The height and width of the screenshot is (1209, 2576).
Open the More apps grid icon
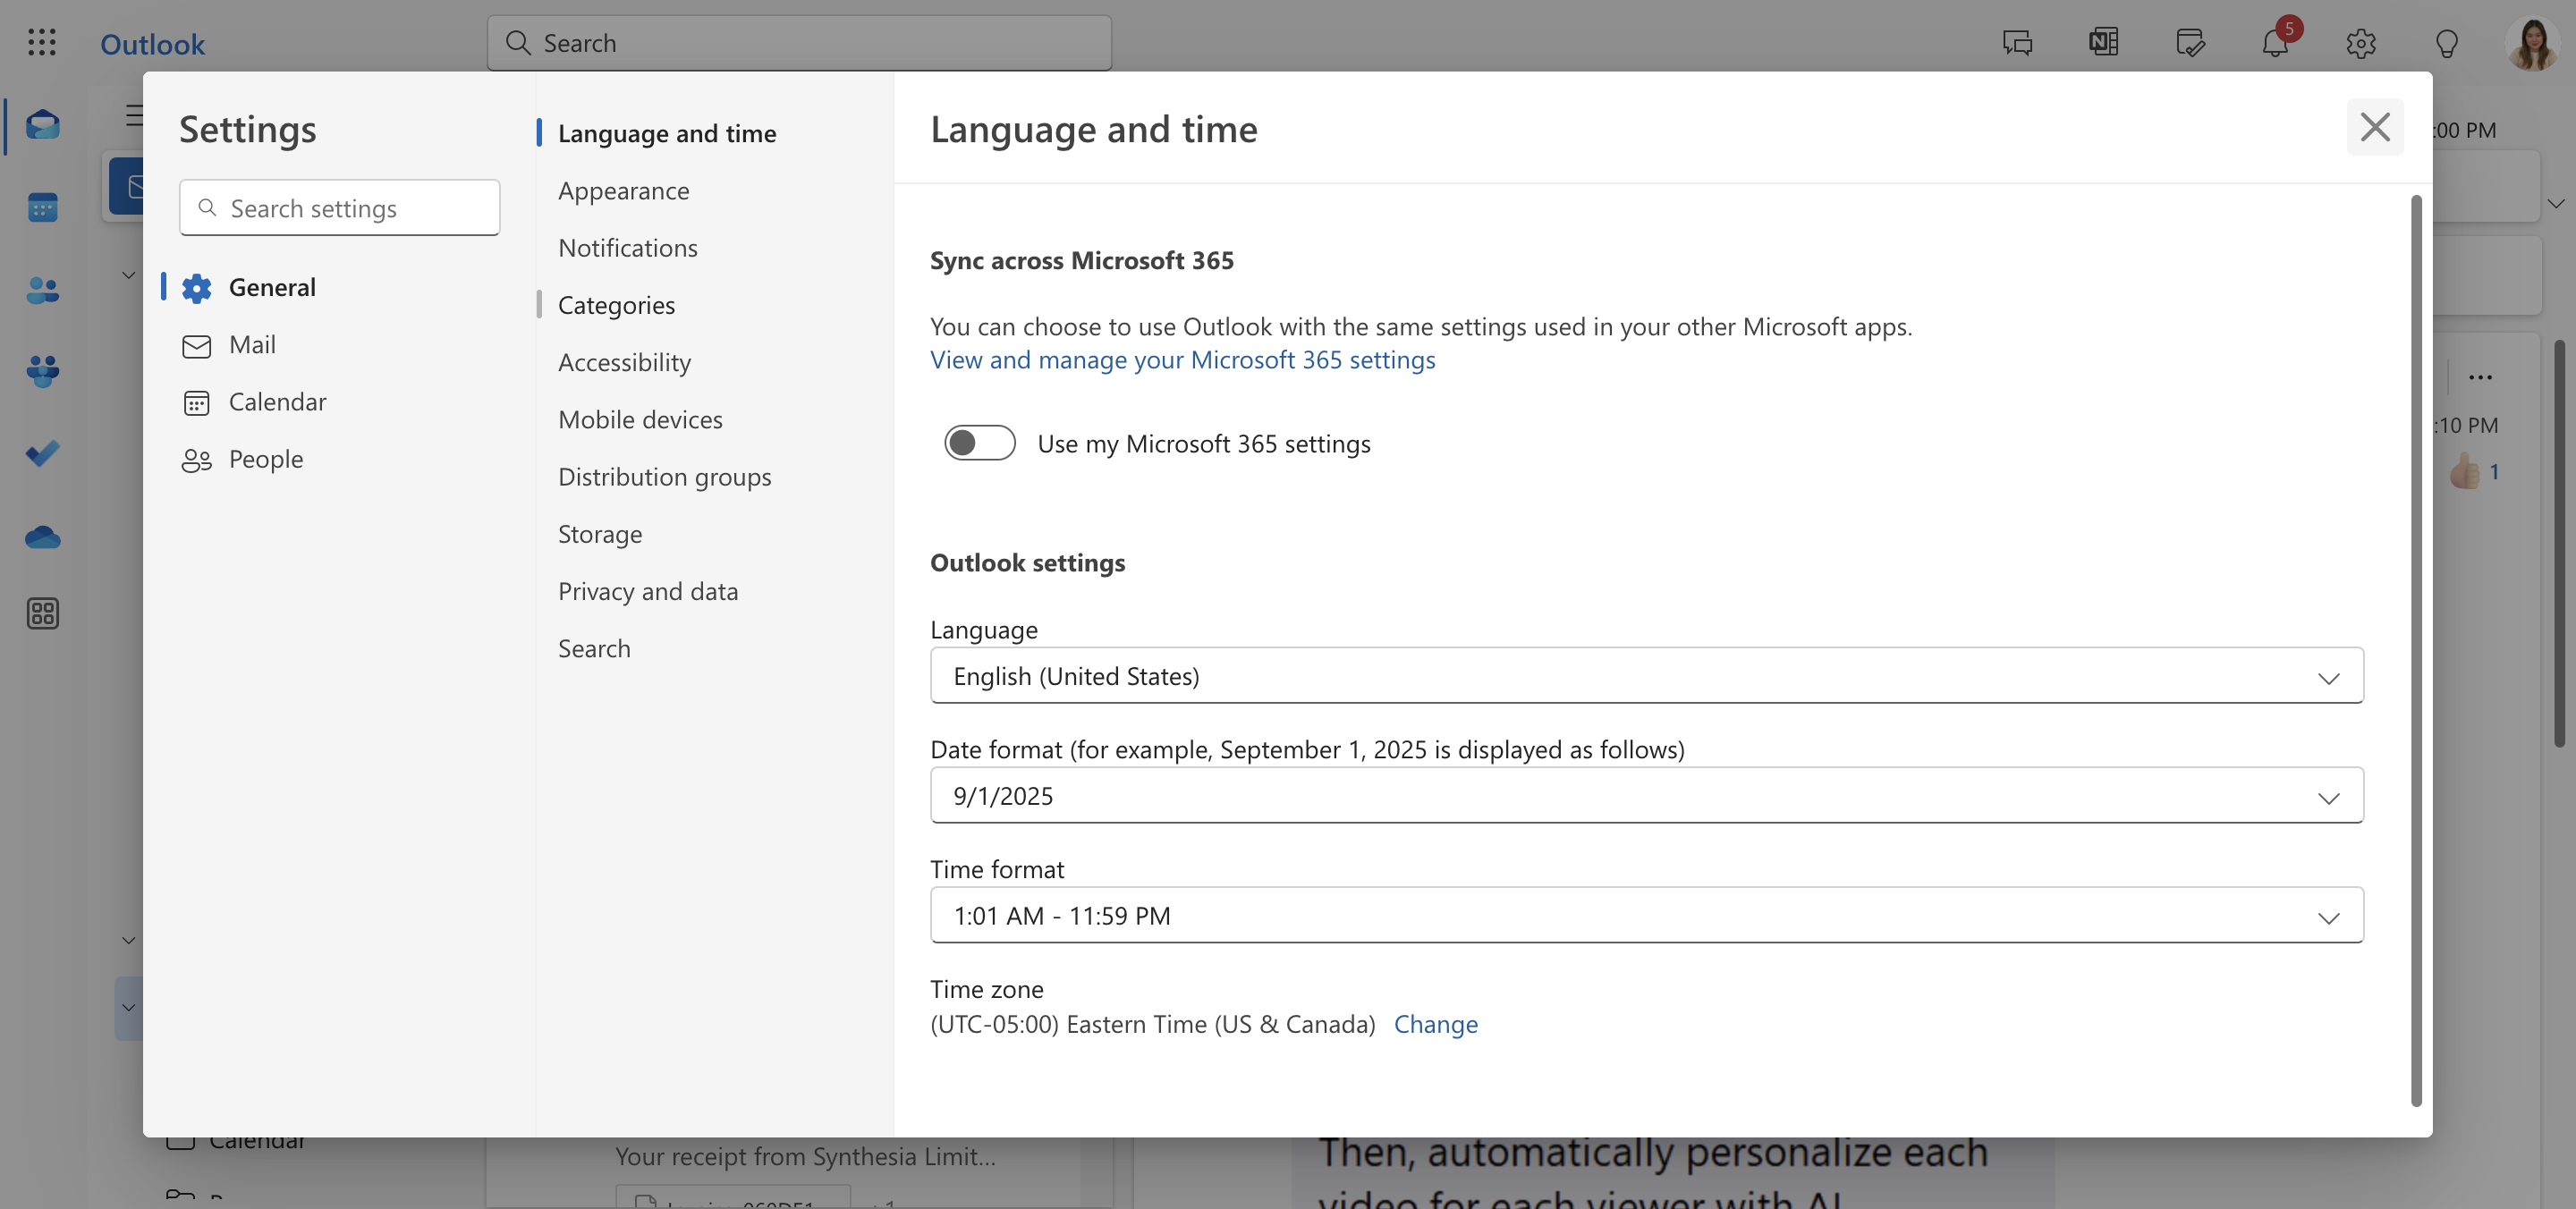[x=42, y=613]
